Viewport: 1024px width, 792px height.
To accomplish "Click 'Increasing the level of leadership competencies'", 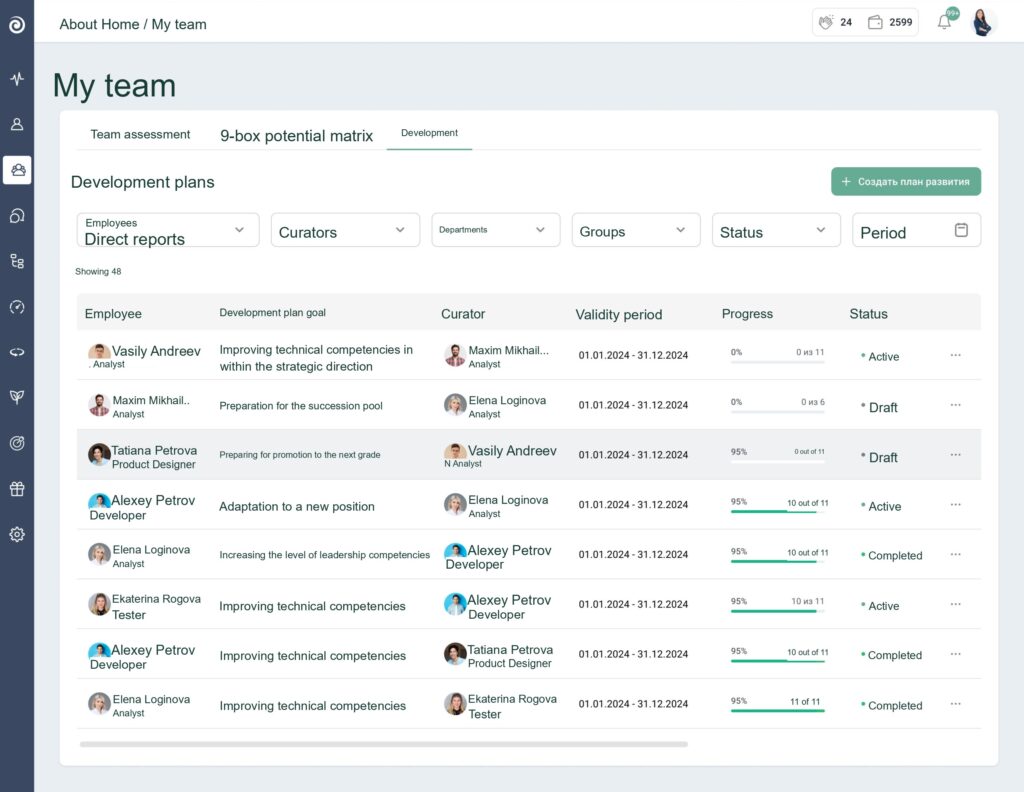I will [325, 555].
